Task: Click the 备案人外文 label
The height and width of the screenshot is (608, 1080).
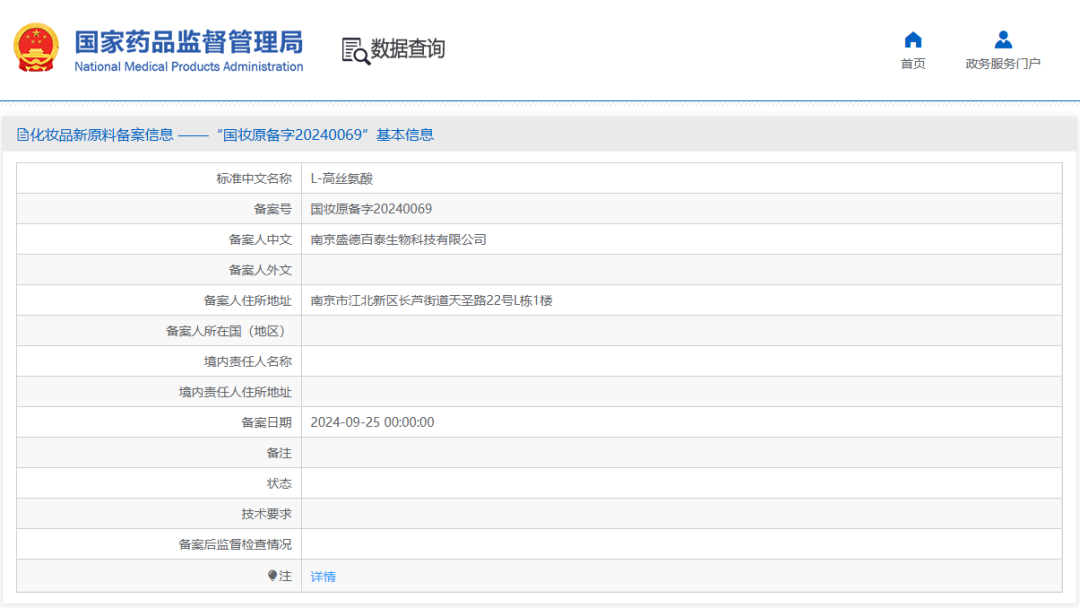Action: tap(260, 270)
